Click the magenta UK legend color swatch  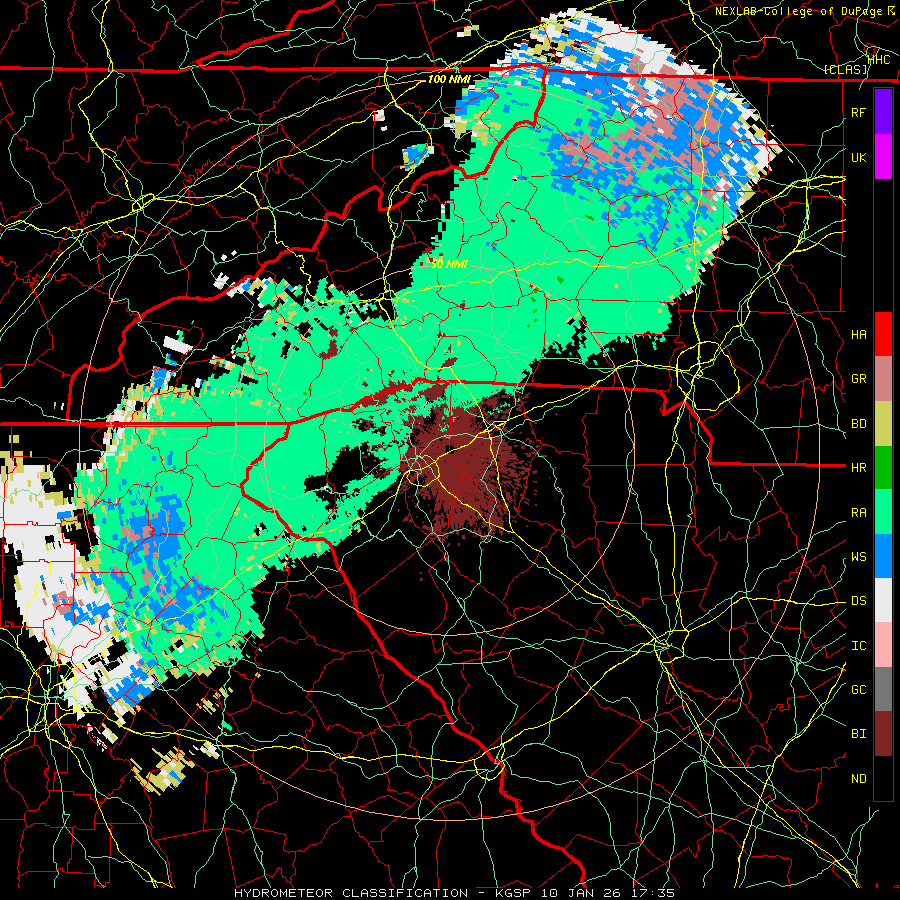[883, 157]
